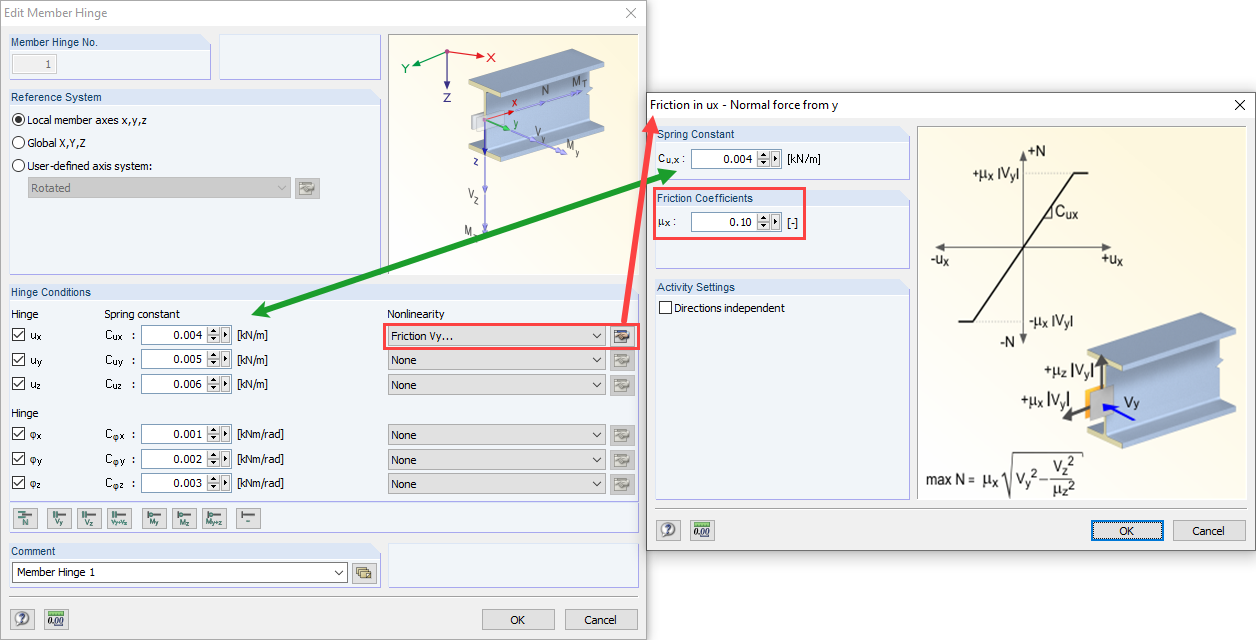Image resolution: width=1256 pixels, height=640 pixels.
Task: Cancel the Edit Member Hinge dialog
Action: [x=601, y=619]
